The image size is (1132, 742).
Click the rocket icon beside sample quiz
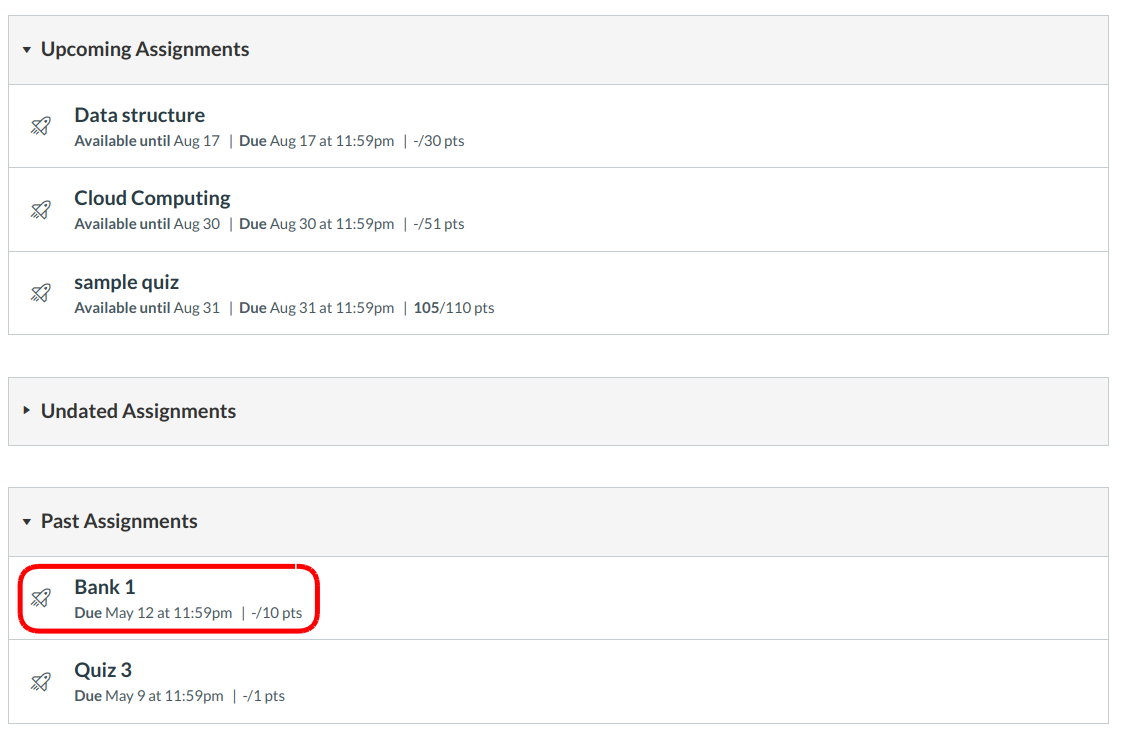click(40, 293)
